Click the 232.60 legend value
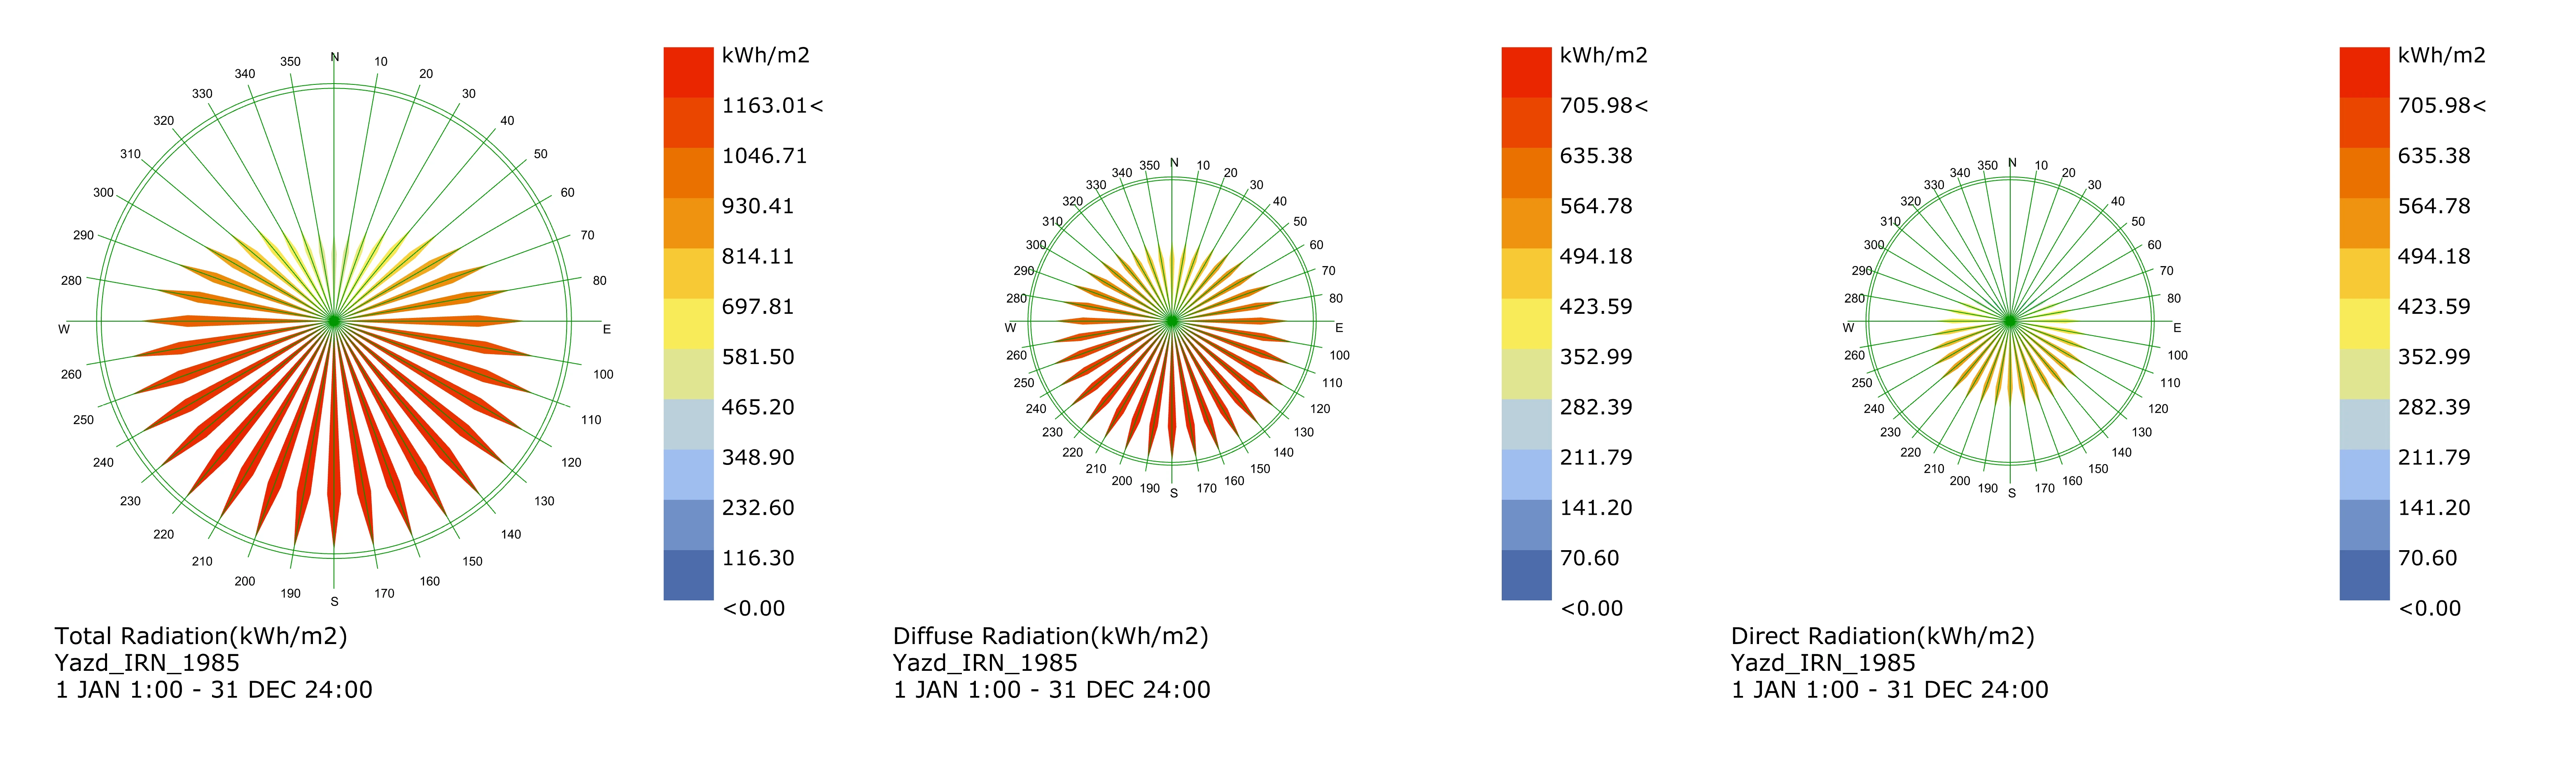This screenshot has width=2576, height=761. 758,508
